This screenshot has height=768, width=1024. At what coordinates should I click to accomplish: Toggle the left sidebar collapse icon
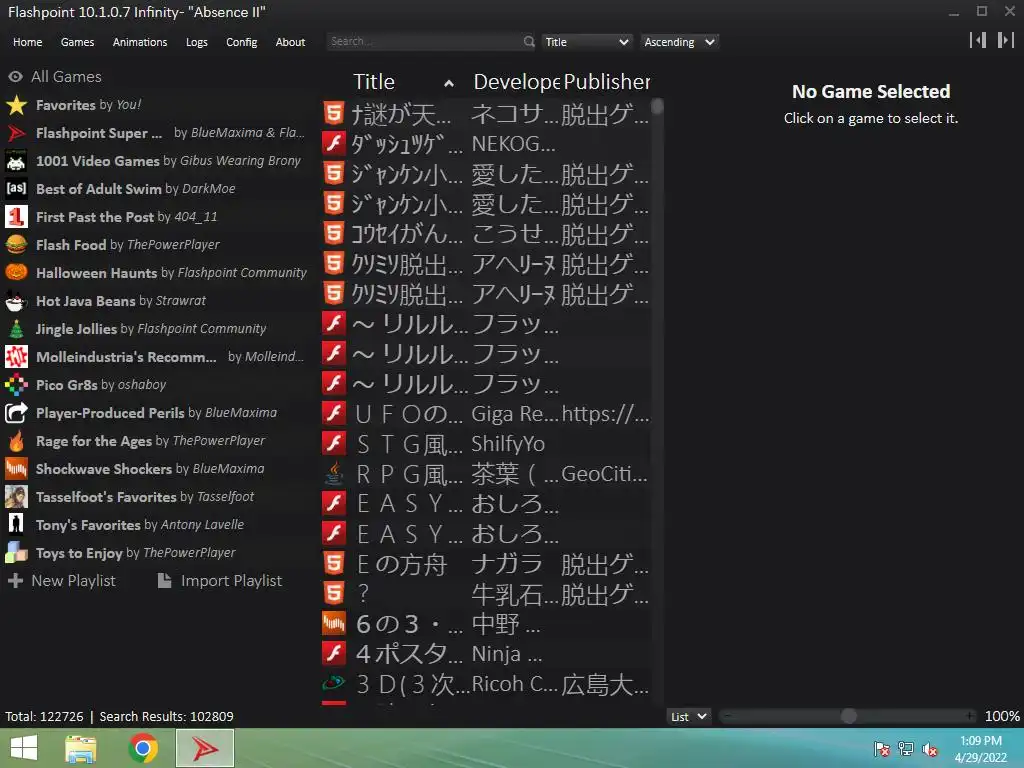978,40
